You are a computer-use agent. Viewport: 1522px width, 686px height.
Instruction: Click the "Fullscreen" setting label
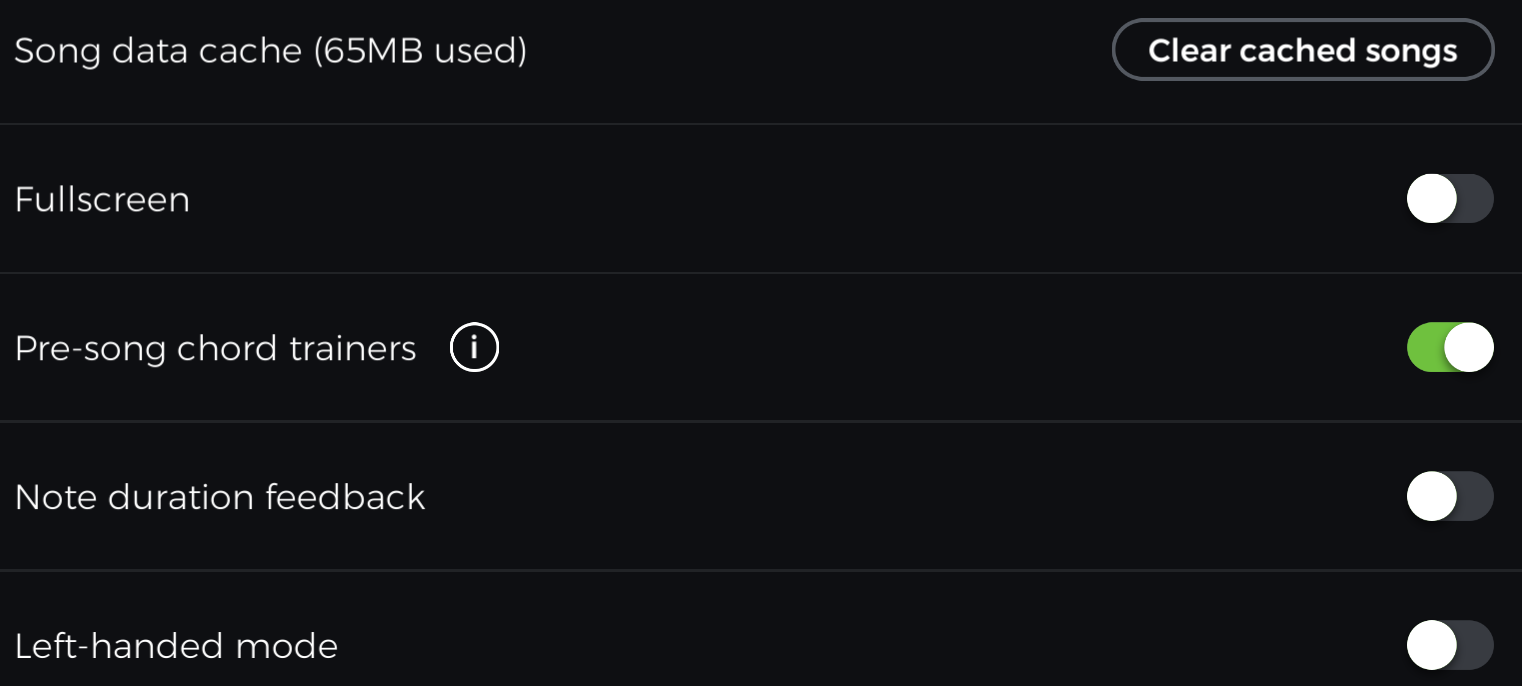[x=102, y=200]
